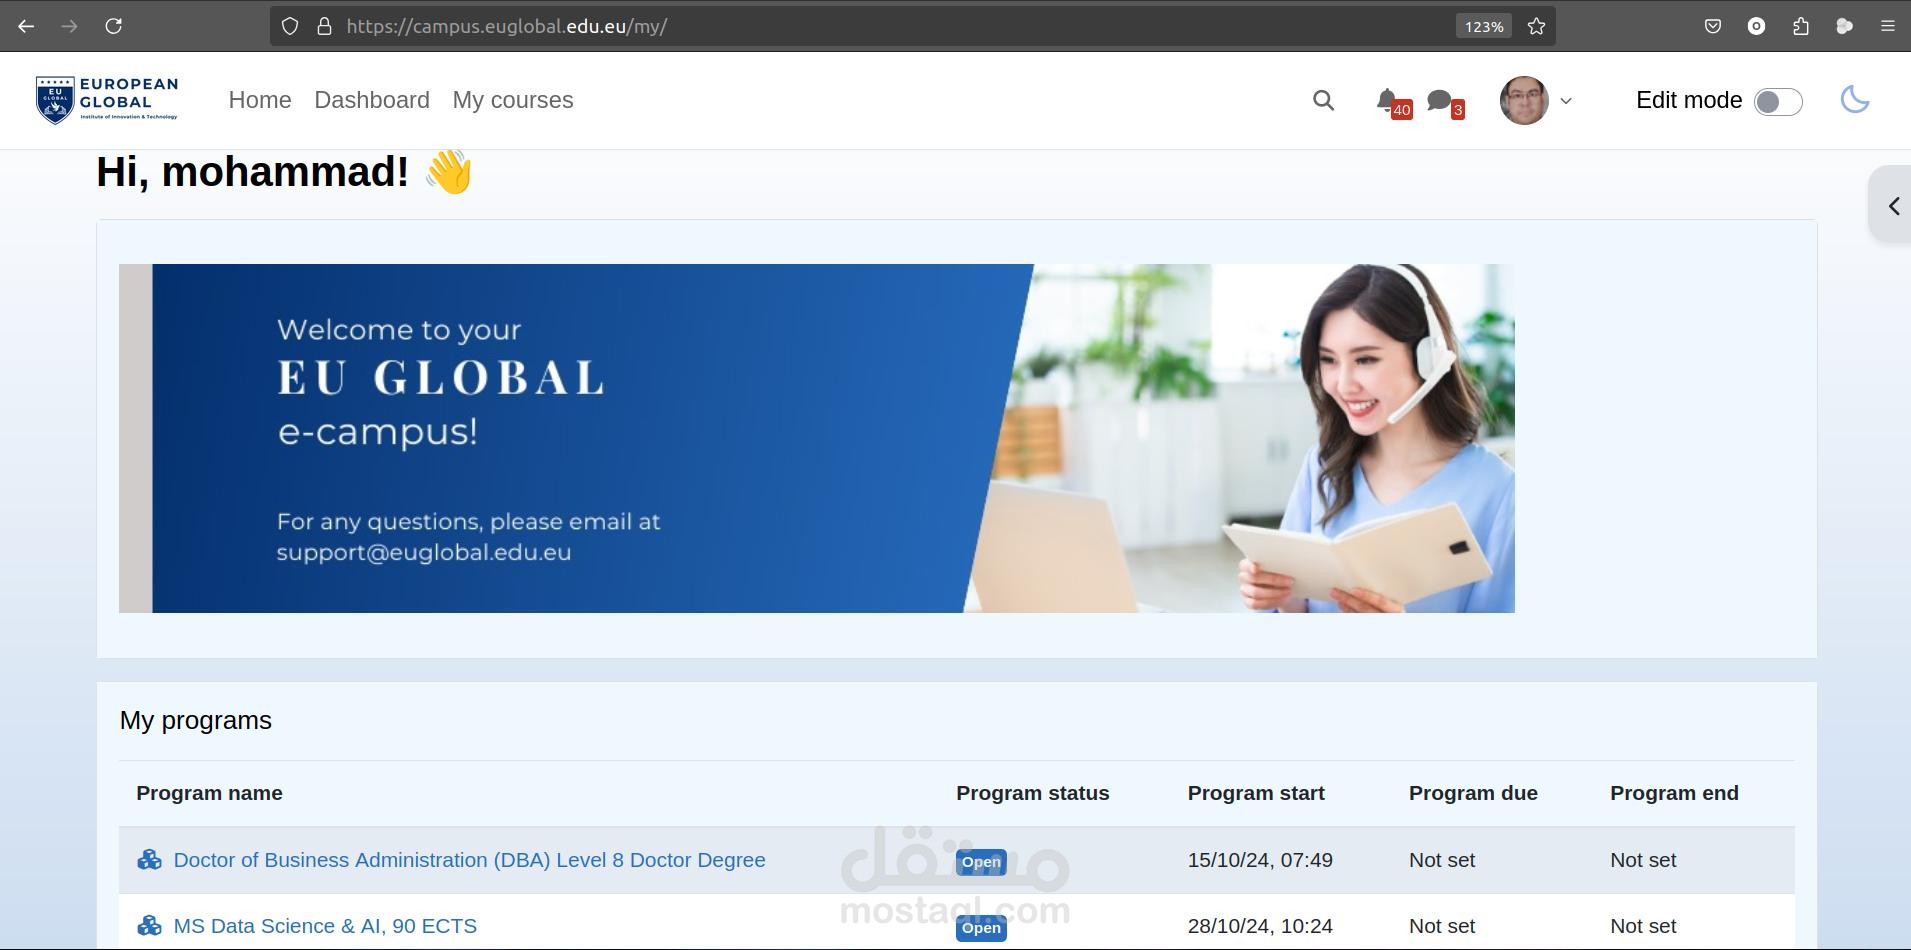Screen dimensions: 1911x950
Task: Open the shield tracking protection icon
Action: coord(290,26)
